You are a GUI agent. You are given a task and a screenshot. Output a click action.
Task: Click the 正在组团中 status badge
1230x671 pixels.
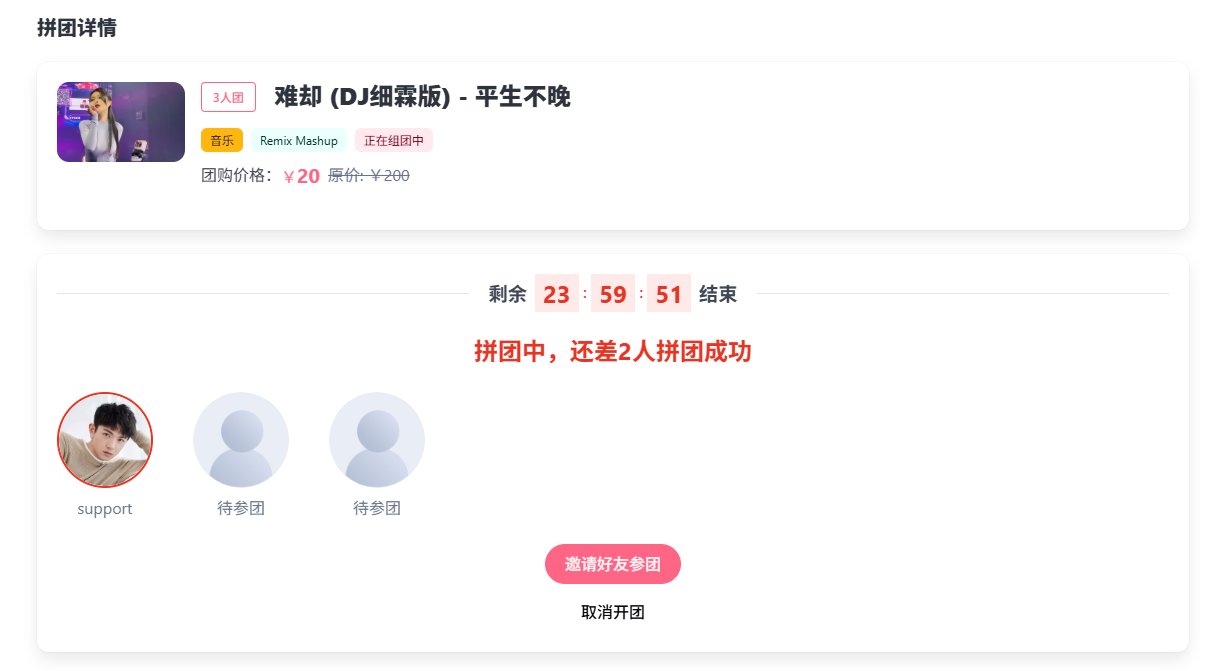point(395,140)
